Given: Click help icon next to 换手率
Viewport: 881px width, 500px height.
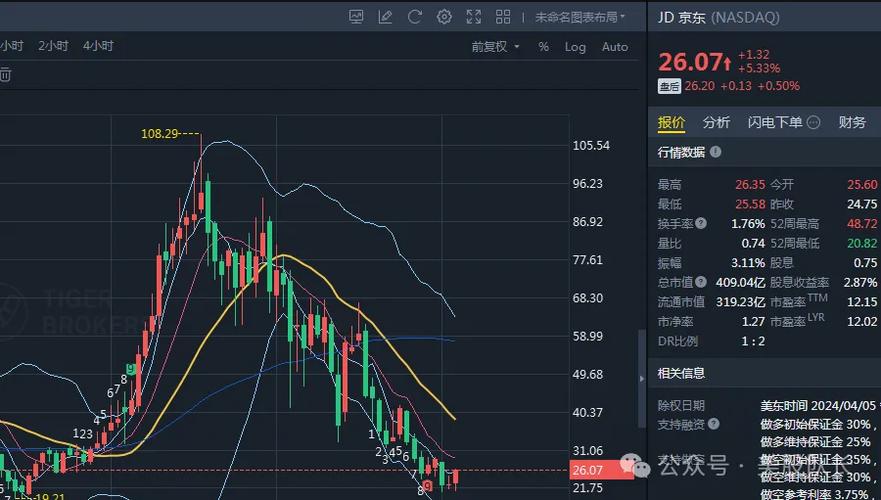Looking at the screenshot, I should click(x=701, y=224).
